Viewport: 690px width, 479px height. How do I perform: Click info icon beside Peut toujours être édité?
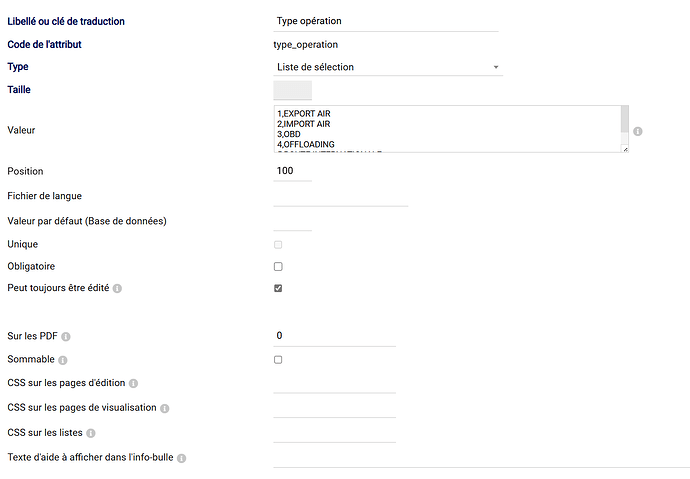click(117, 288)
